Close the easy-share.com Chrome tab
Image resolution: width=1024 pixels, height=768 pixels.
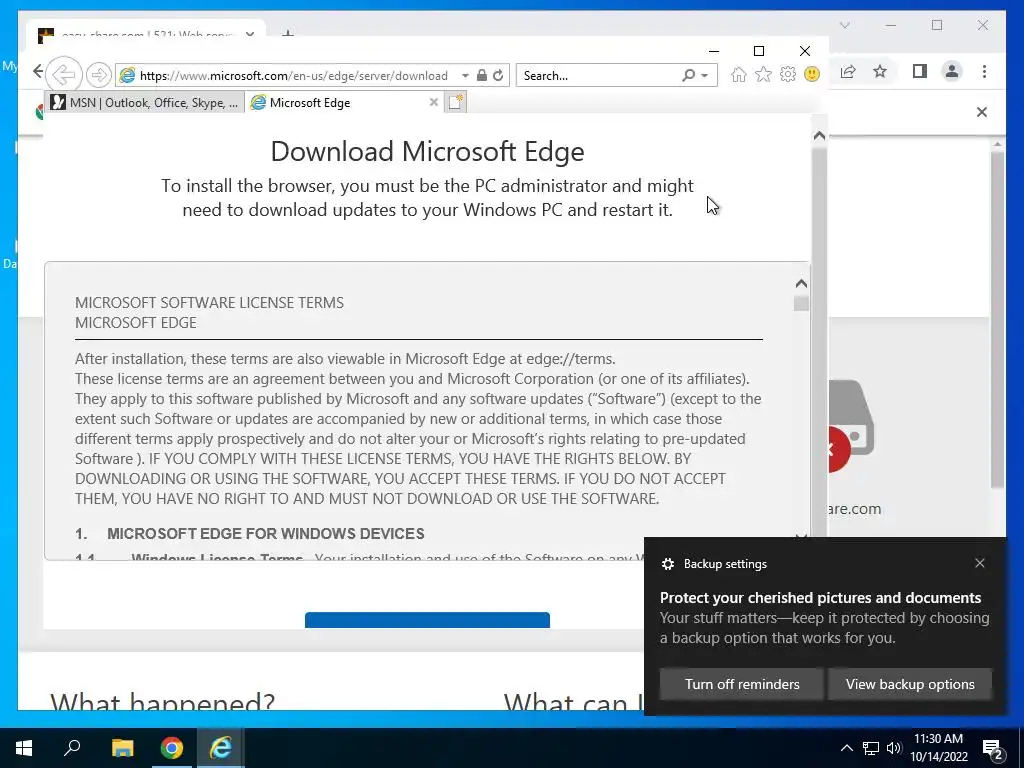tap(249, 34)
